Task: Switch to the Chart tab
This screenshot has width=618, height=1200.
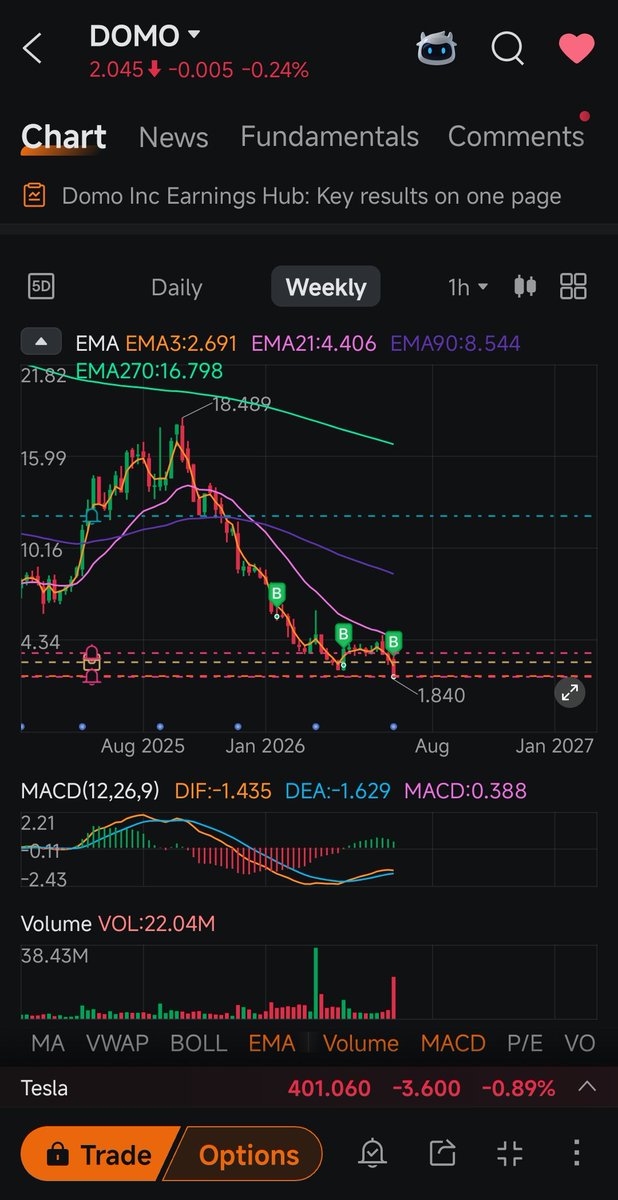Action: pos(64,136)
